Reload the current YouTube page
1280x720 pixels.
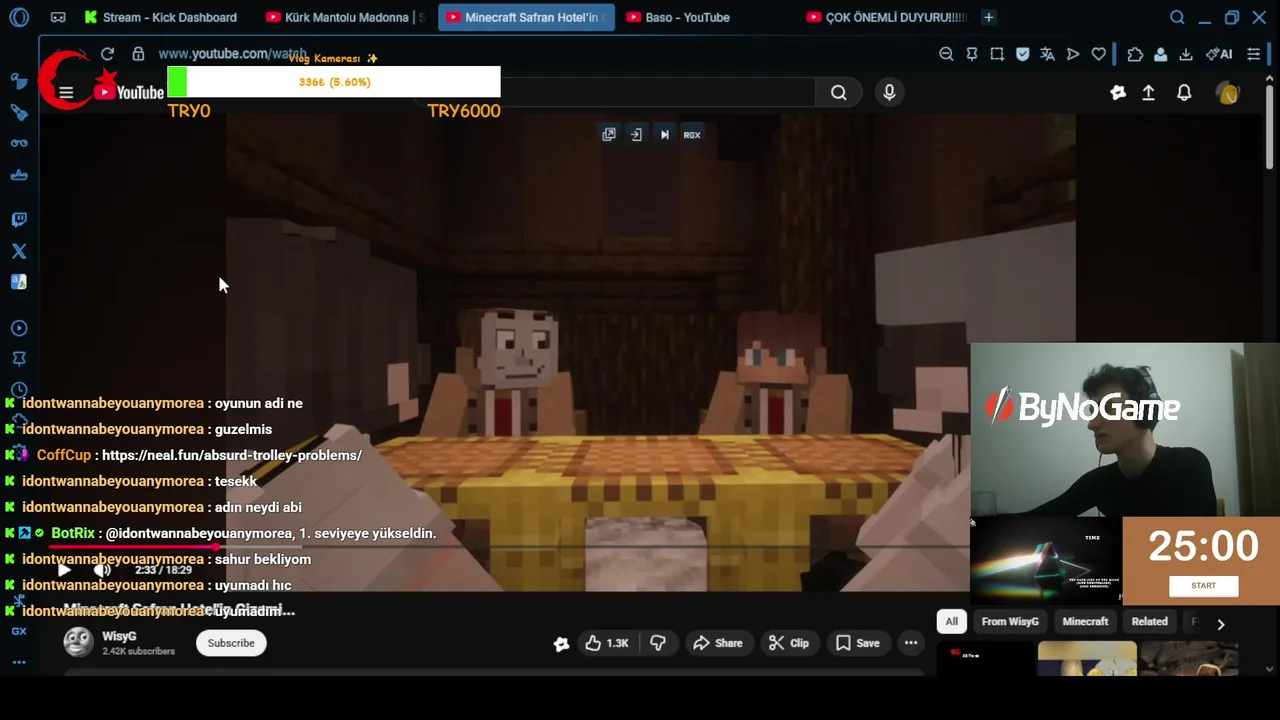pyautogui.click(x=107, y=54)
